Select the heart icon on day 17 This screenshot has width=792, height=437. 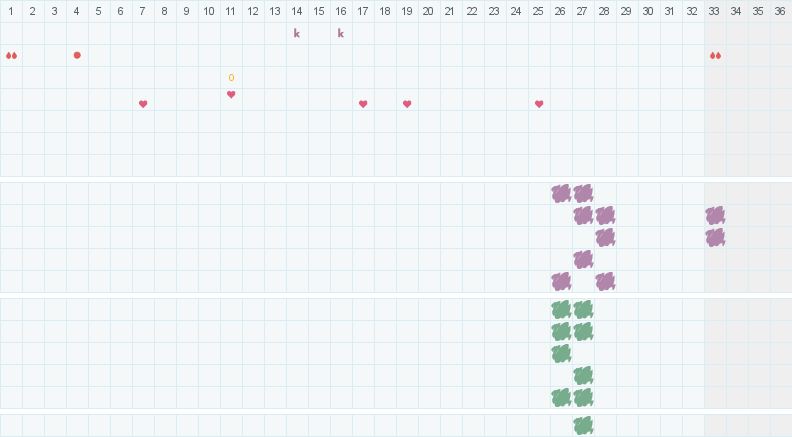(363, 104)
